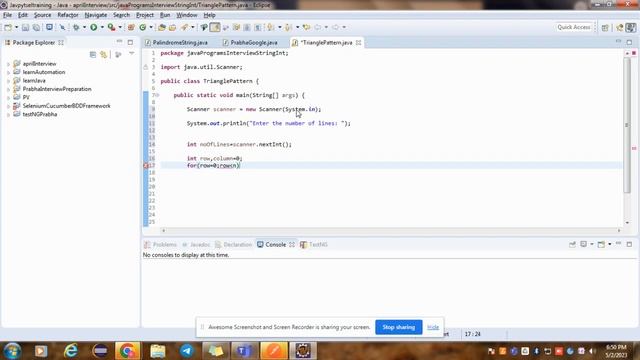The image size is (640, 360).
Task: Expand the testNGPrabha project
Action: pyautogui.click(x=8, y=115)
